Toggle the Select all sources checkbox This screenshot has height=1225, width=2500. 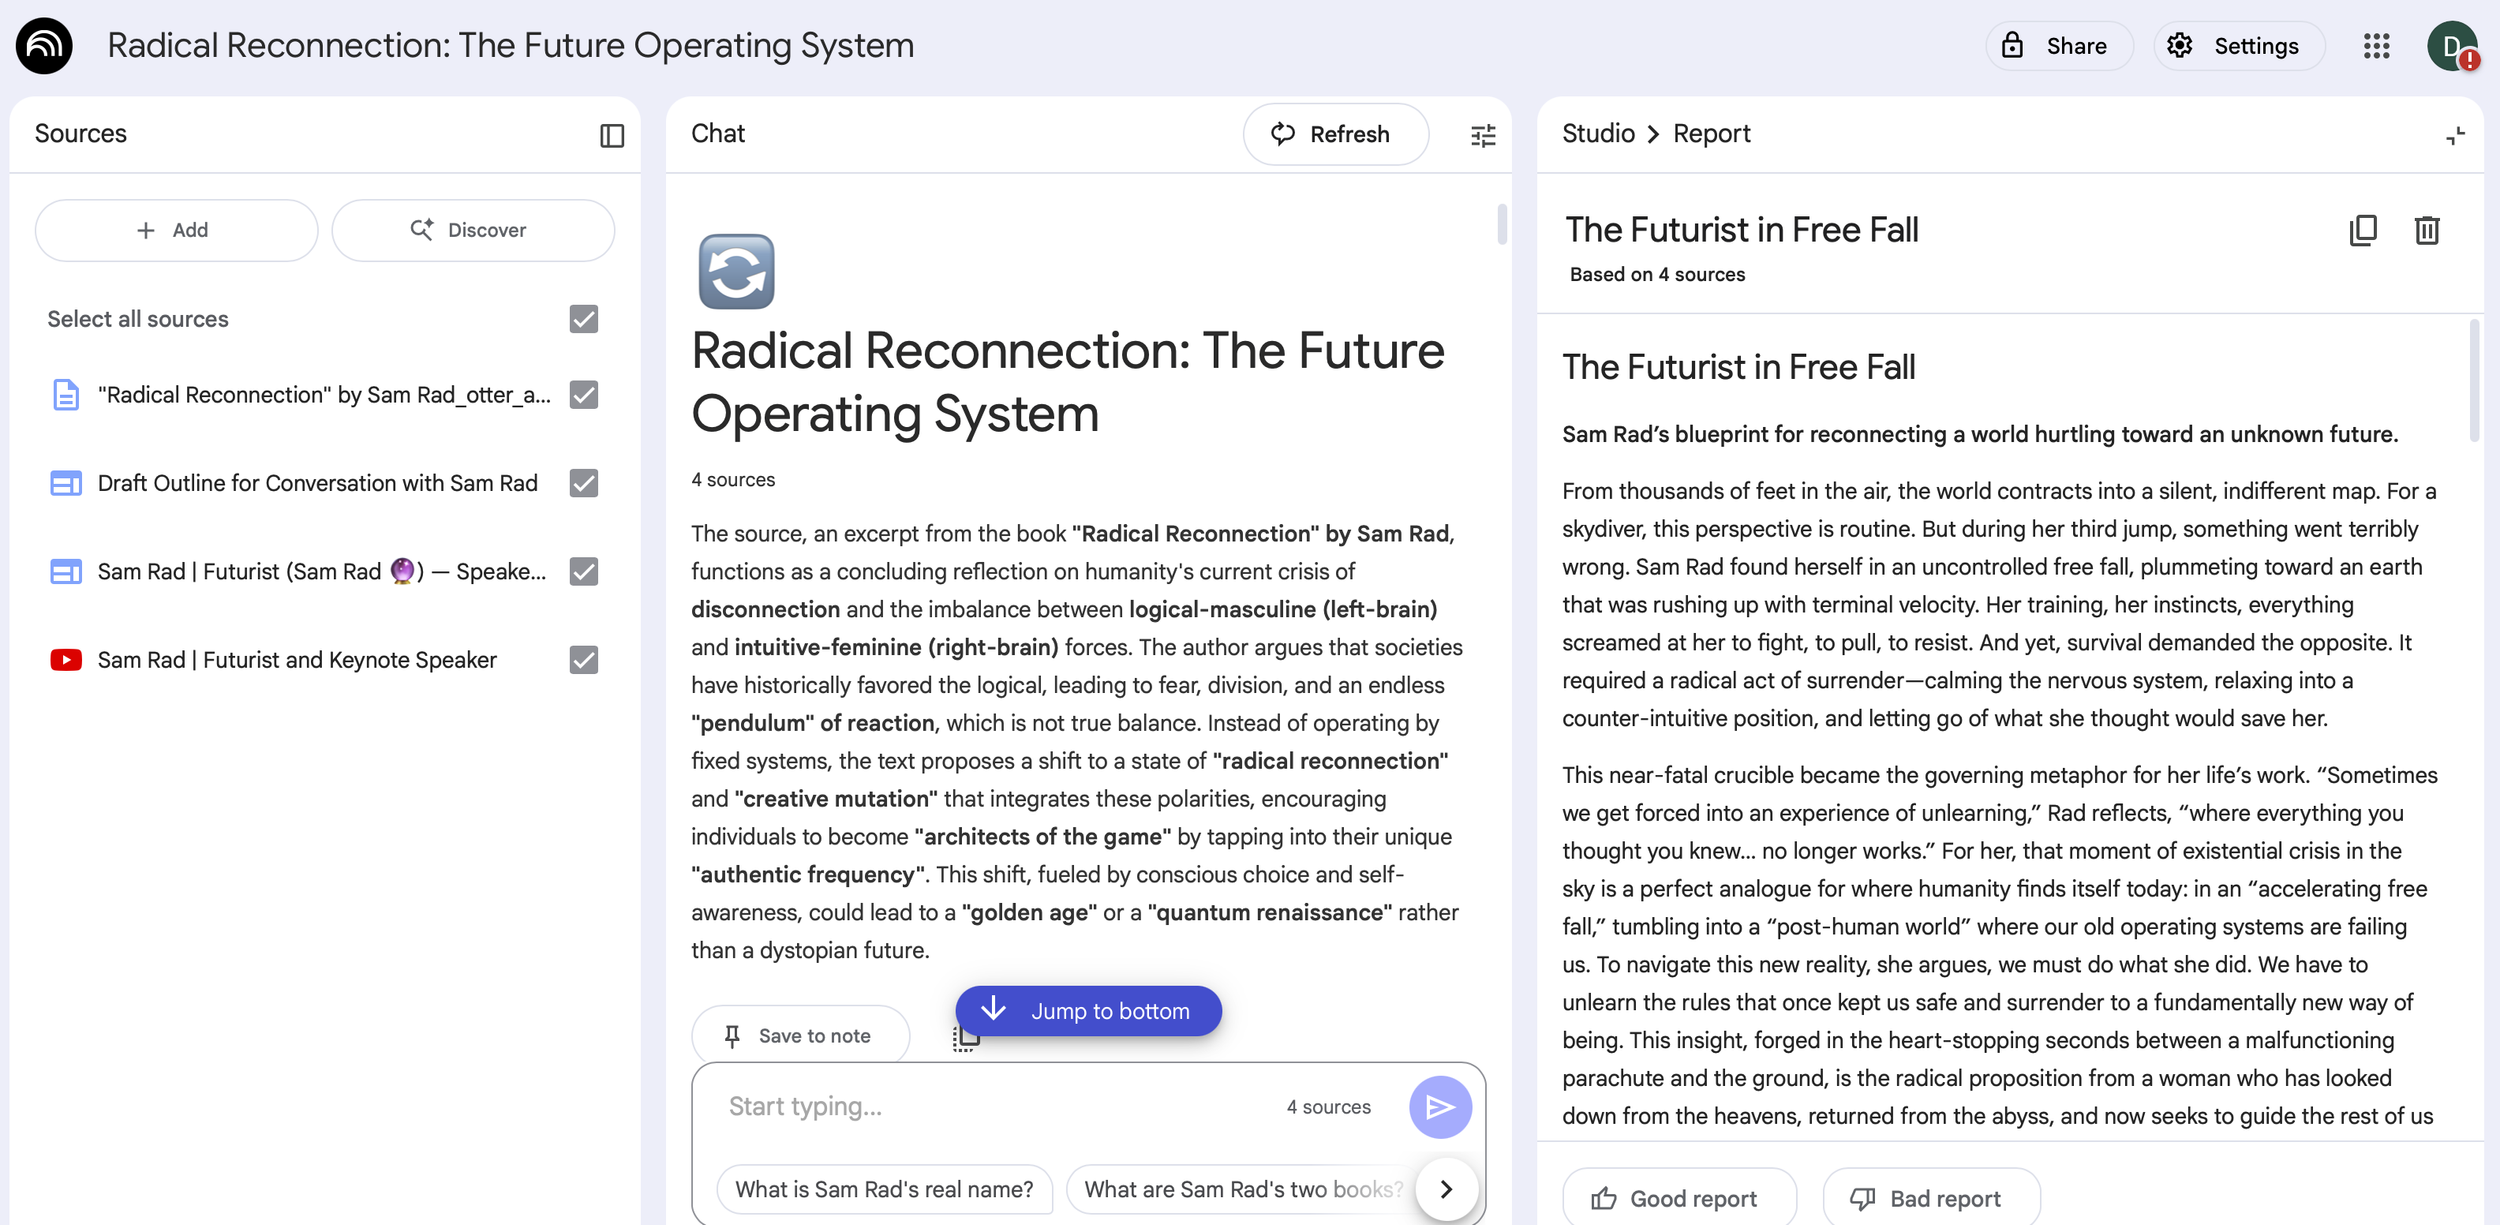click(x=583, y=319)
